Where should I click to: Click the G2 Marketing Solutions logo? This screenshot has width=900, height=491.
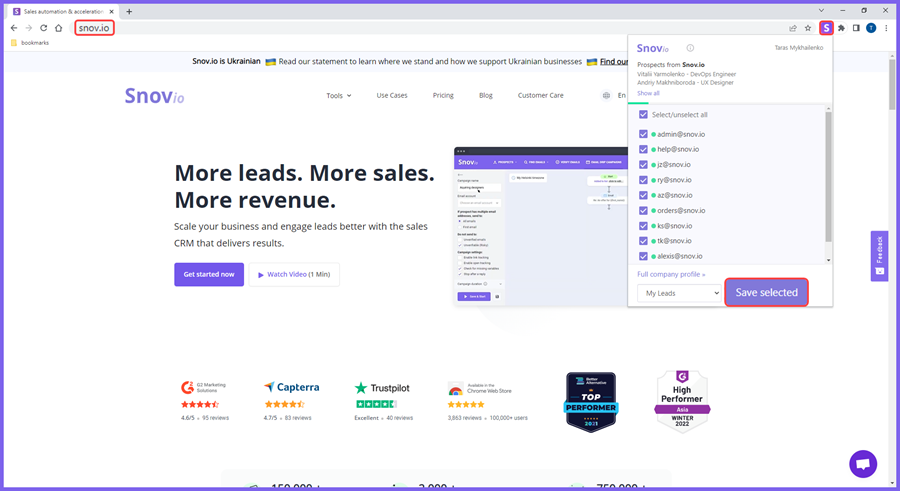pyautogui.click(x=204, y=388)
